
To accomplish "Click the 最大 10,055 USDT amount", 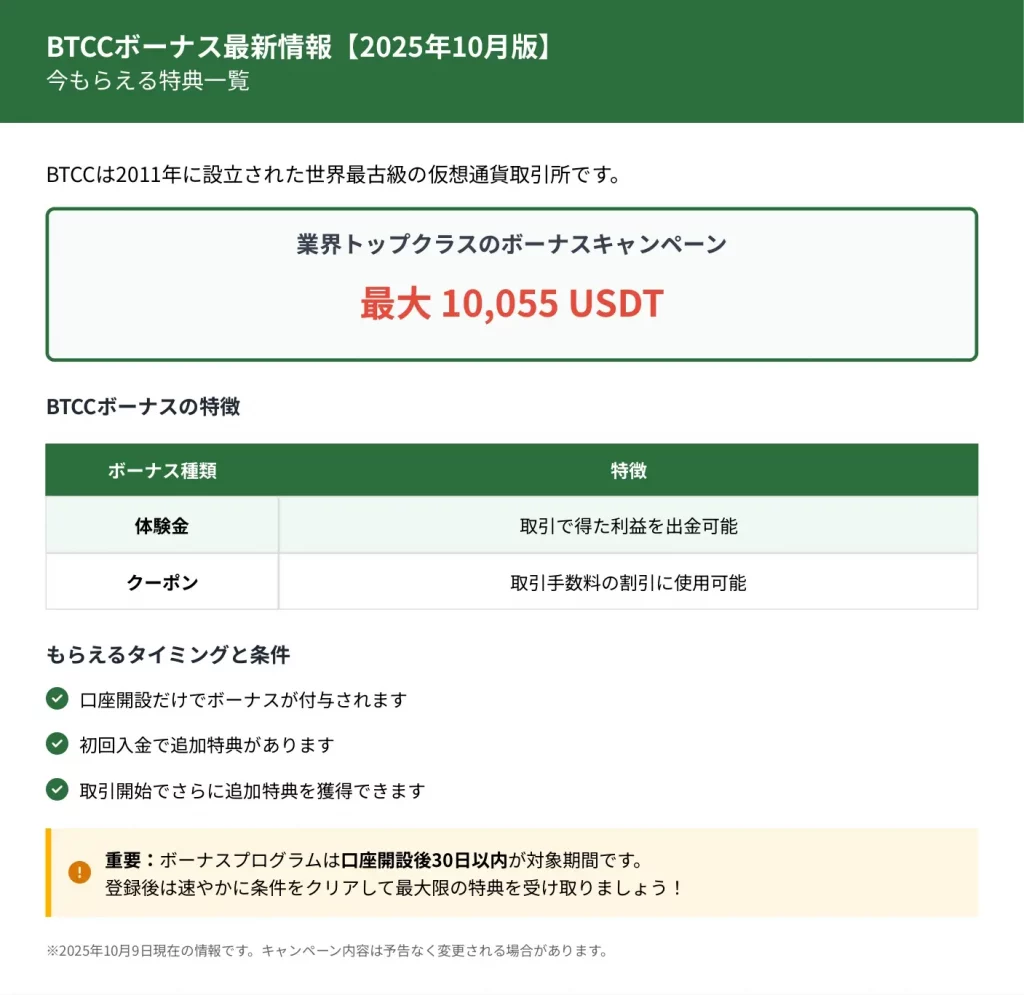I will pyautogui.click(x=511, y=304).
